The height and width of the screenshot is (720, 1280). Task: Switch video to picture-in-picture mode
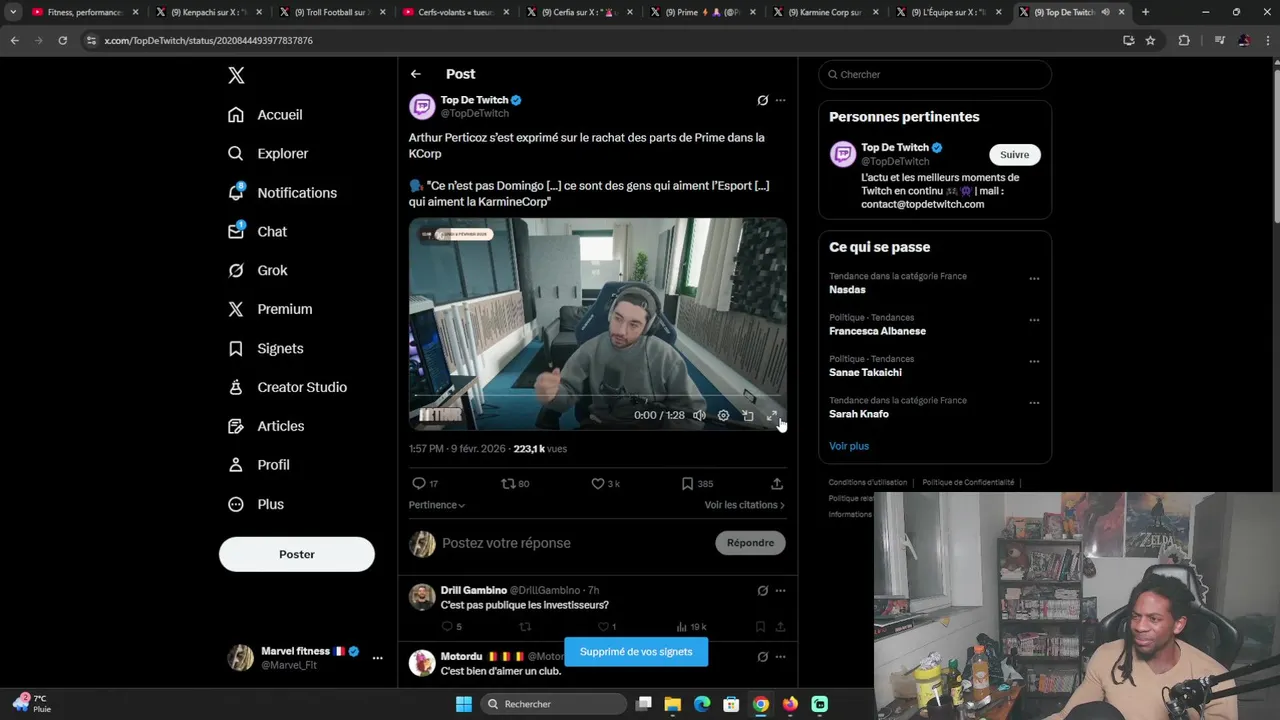tap(748, 415)
